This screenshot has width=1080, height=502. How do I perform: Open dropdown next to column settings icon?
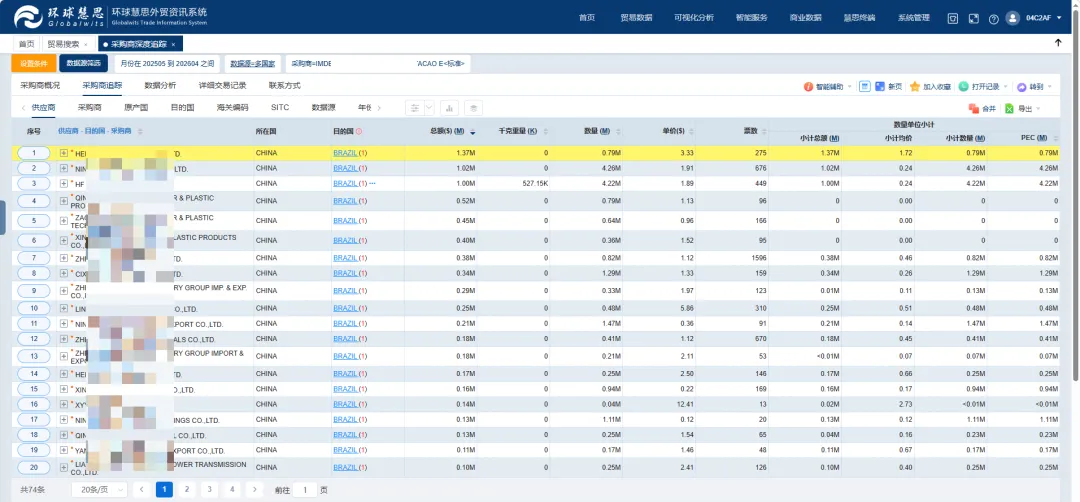[429, 108]
